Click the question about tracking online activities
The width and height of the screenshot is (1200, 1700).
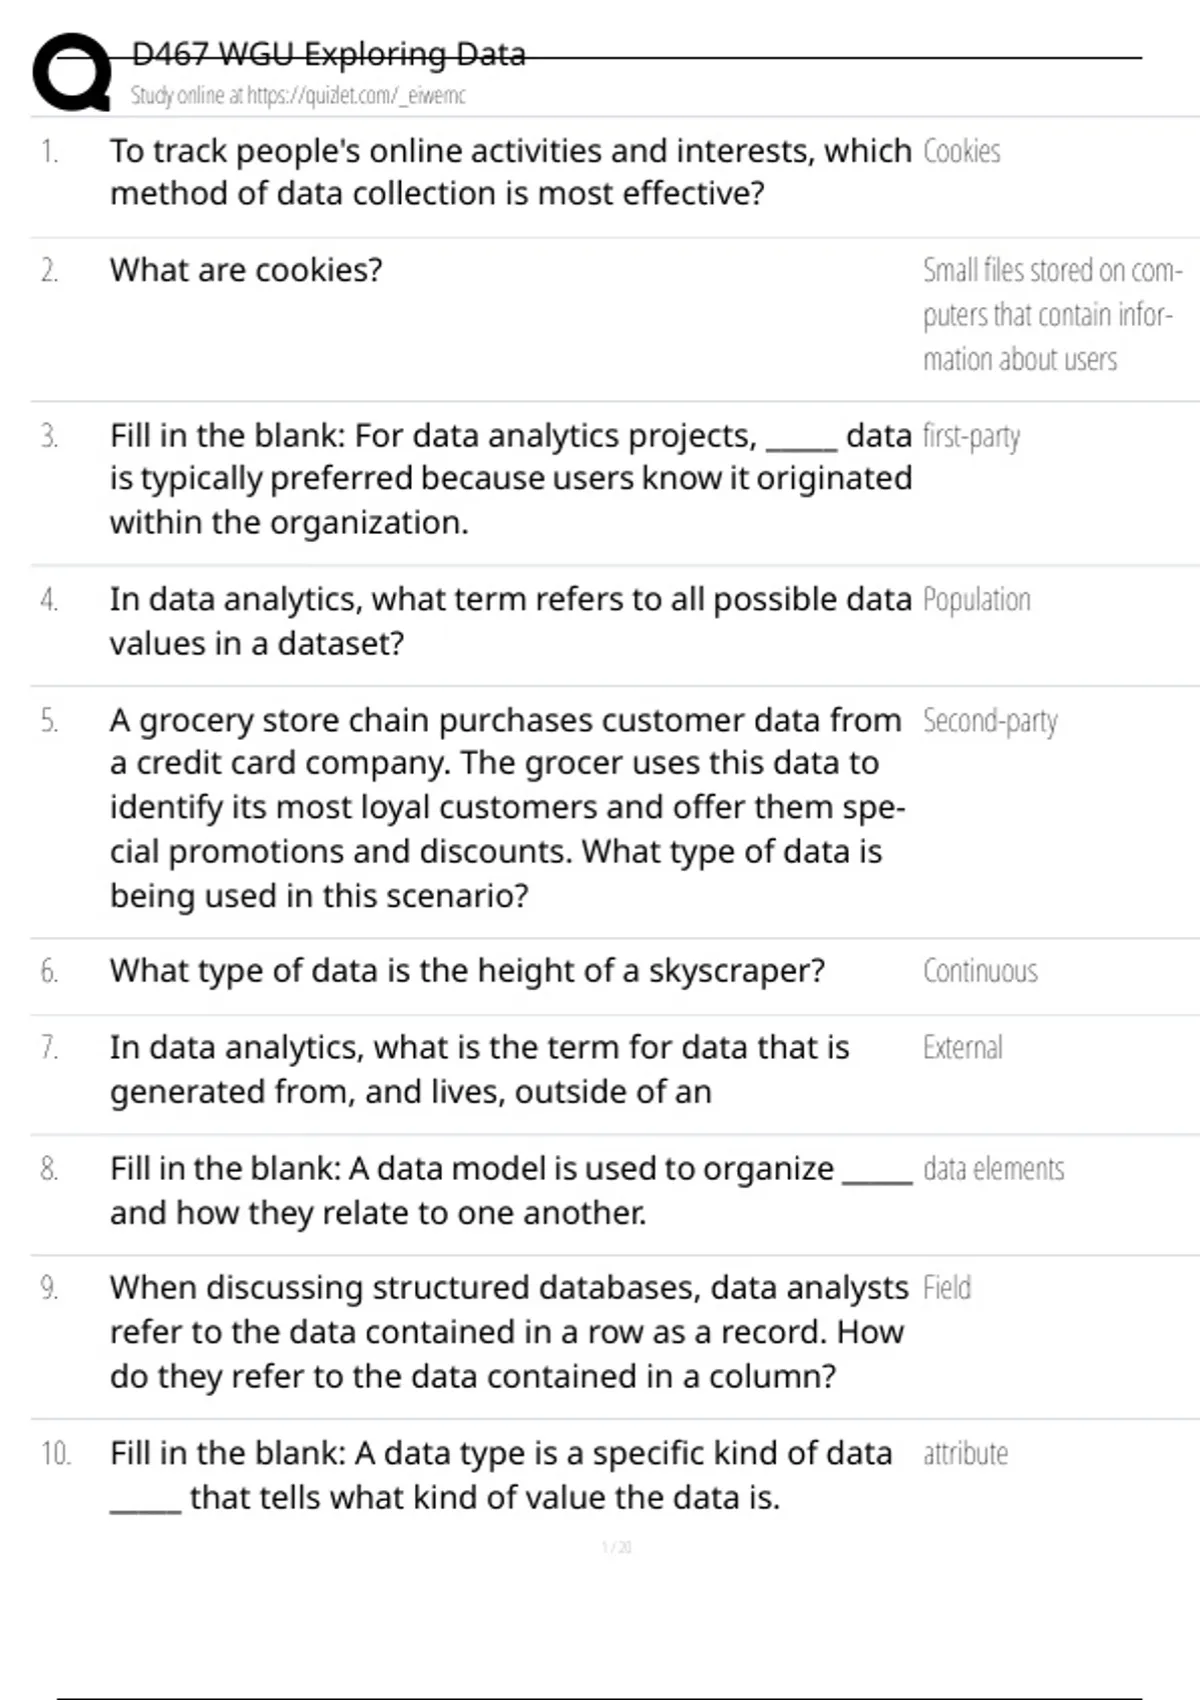(510, 172)
